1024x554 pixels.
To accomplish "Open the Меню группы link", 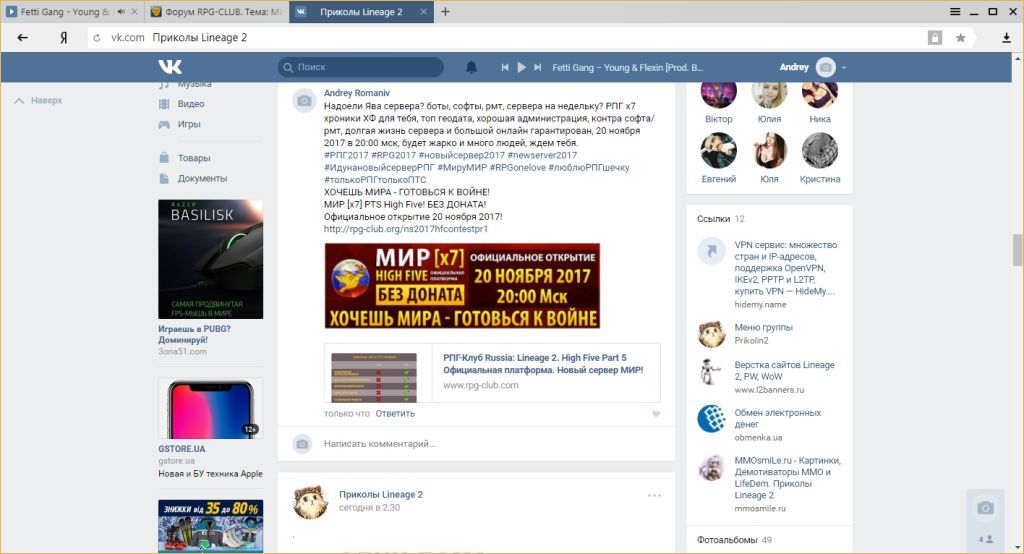I will click(763, 327).
